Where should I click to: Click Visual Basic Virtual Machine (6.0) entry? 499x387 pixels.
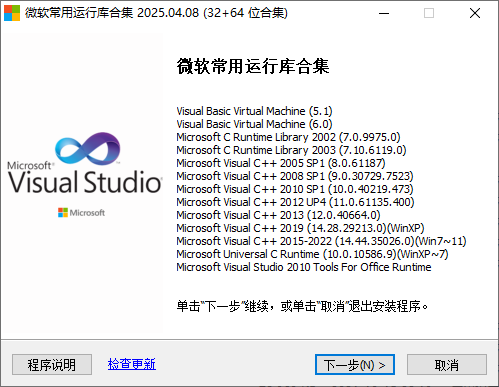pyautogui.click(x=254, y=124)
